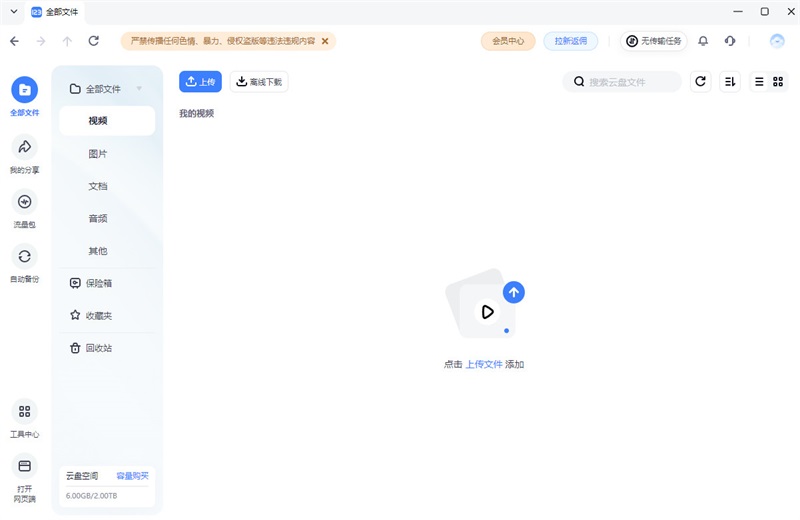Open the sort order dropdown
This screenshot has width=800, height=520.
click(730, 82)
